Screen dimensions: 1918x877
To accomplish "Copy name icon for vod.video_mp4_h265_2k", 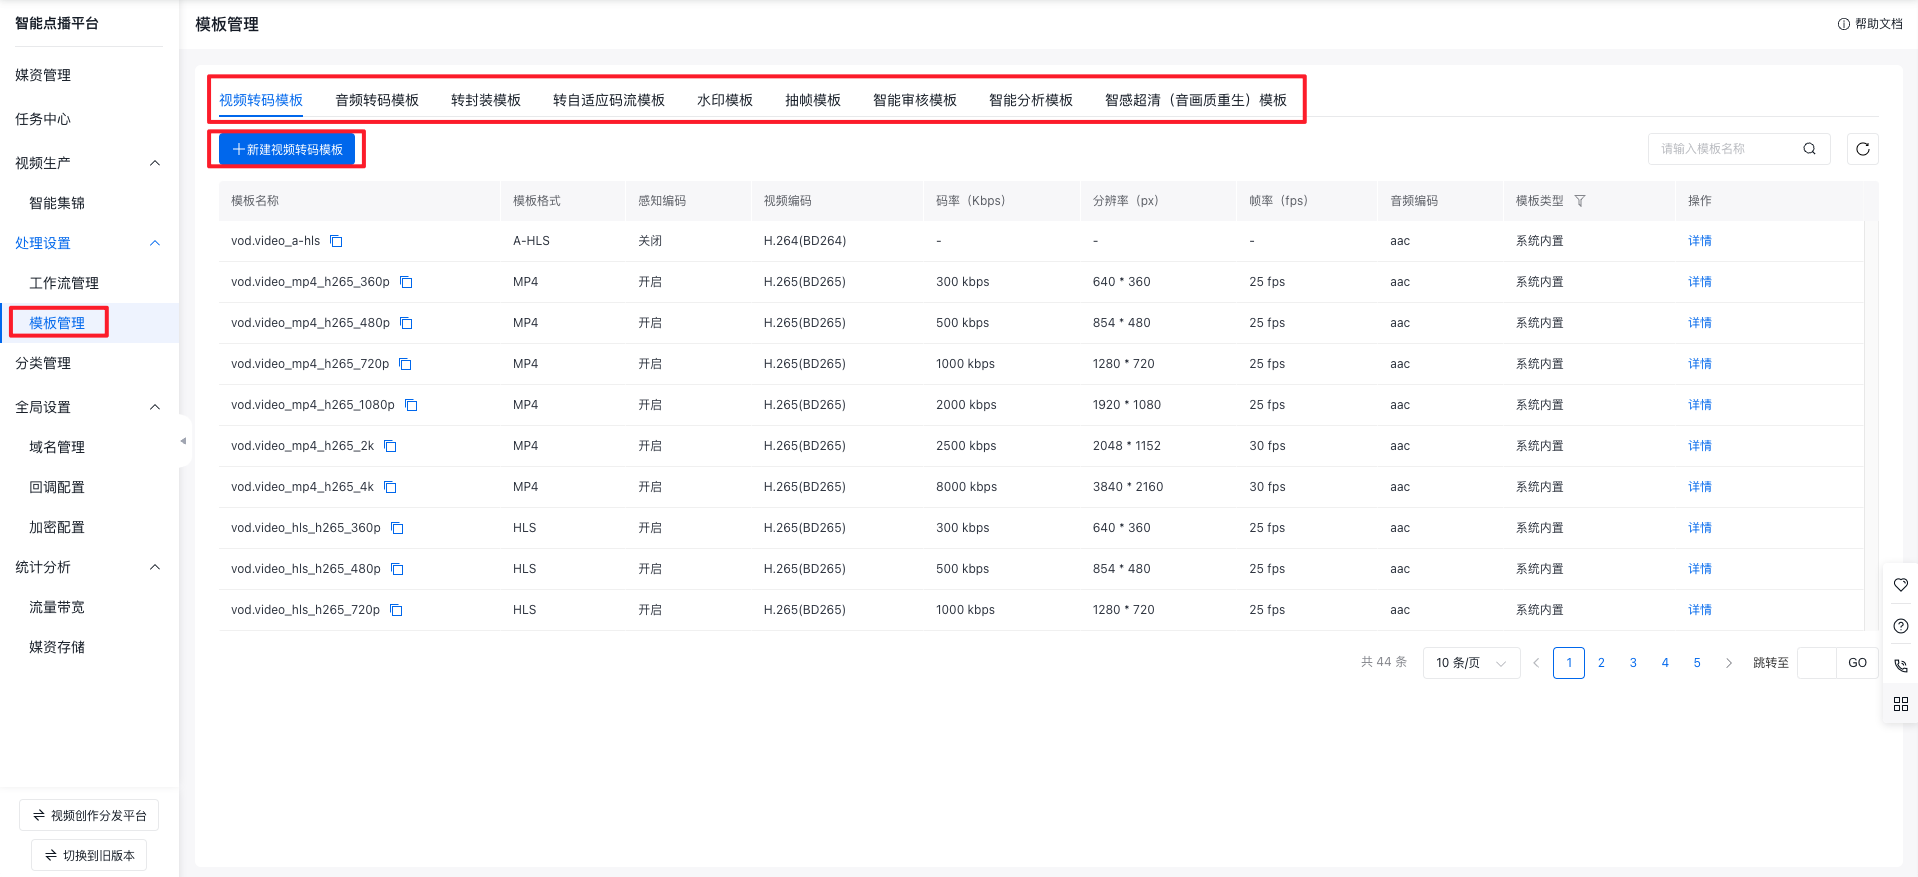I will pos(390,446).
